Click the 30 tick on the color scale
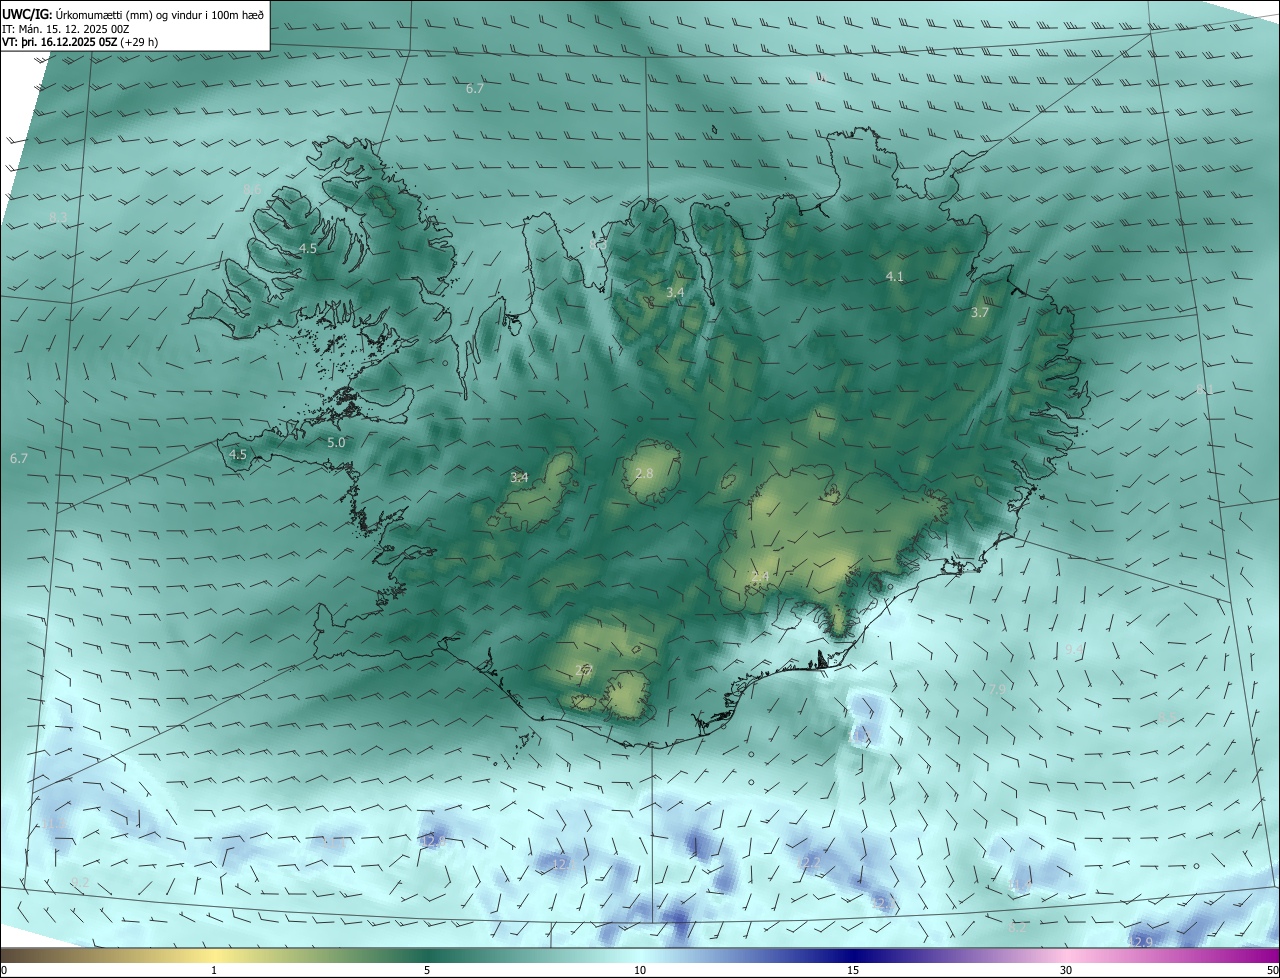This screenshot has height=978, width=1280. (1066, 970)
